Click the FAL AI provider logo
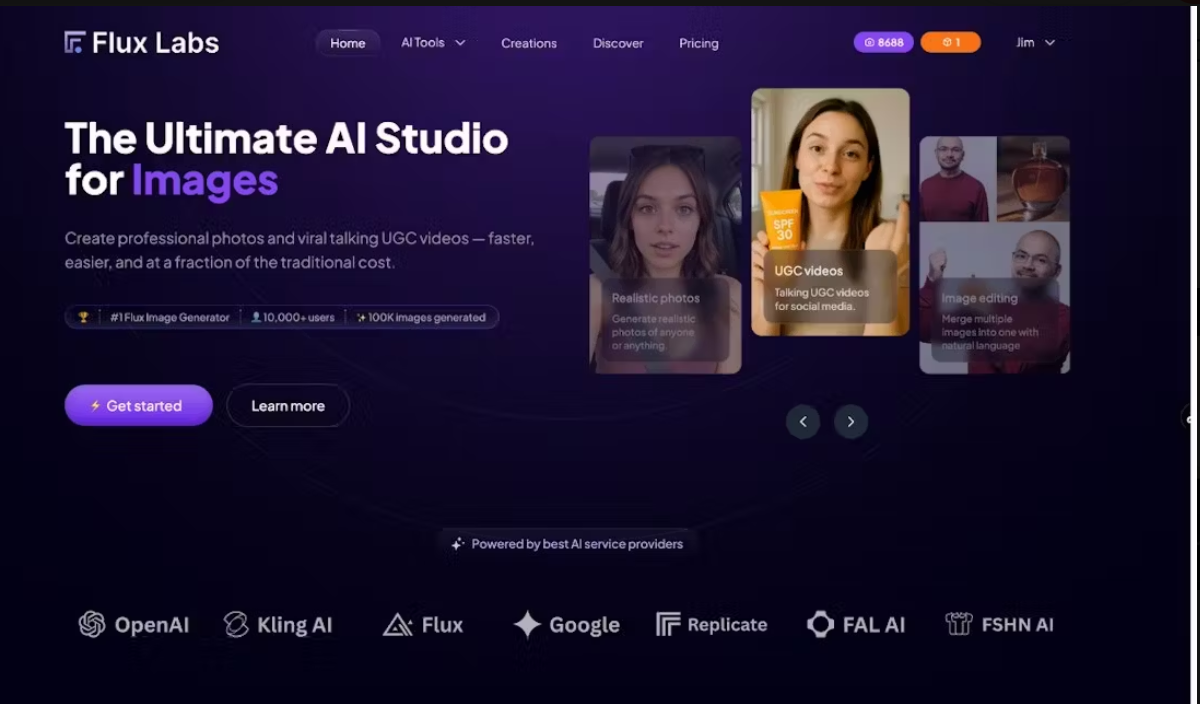Screen dimensions: 1200x704 (x=856, y=625)
